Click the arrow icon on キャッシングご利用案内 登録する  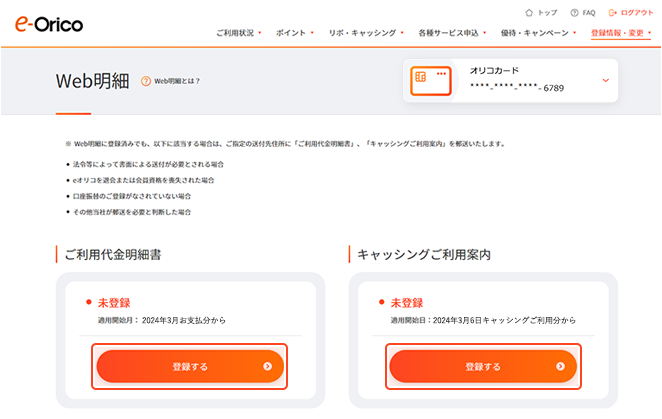[x=560, y=367]
